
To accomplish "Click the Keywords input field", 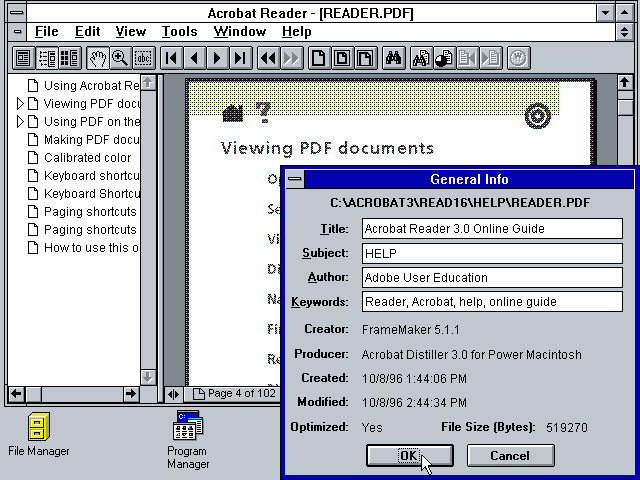I will coord(492,302).
